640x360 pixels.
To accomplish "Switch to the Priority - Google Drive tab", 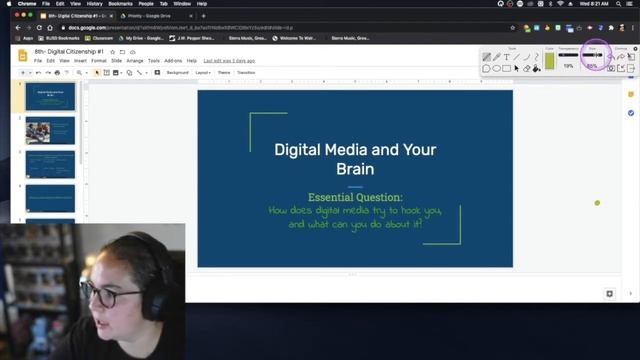I will [155, 16].
